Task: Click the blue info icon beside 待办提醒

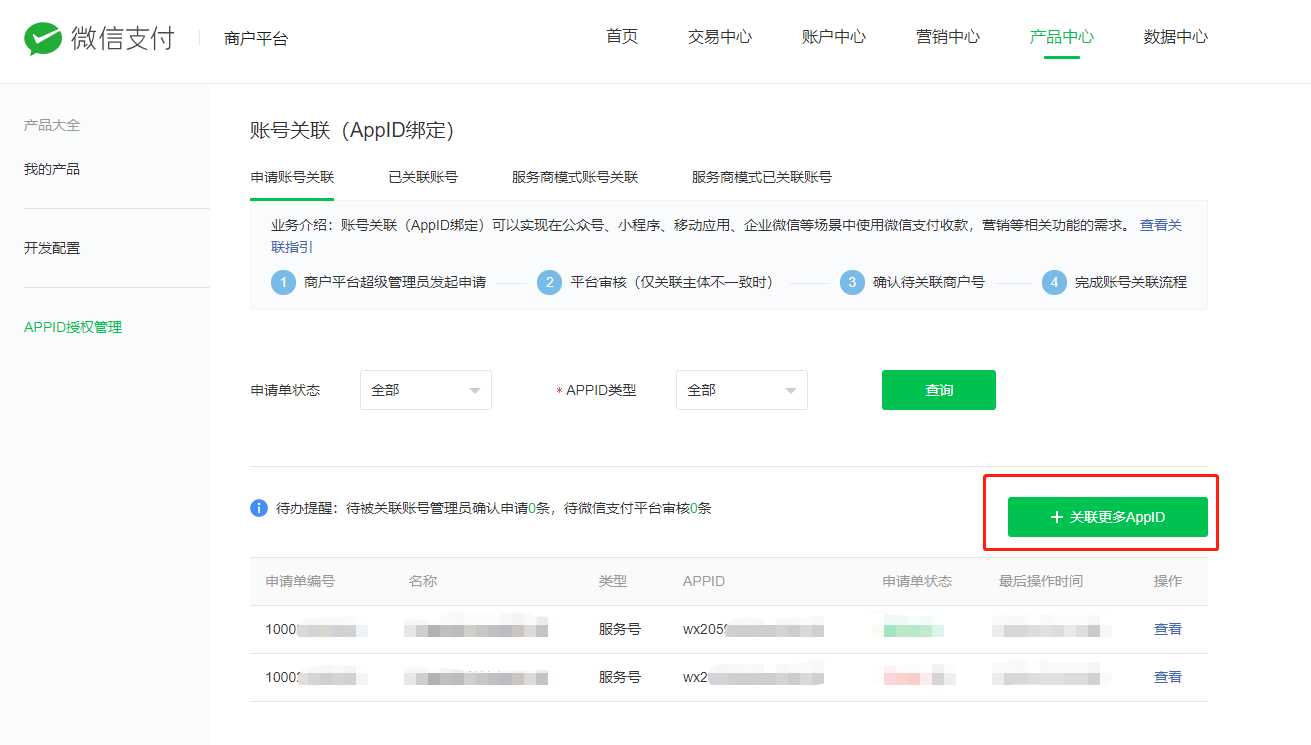Action: pyautogui.click(x=259, y=508)
